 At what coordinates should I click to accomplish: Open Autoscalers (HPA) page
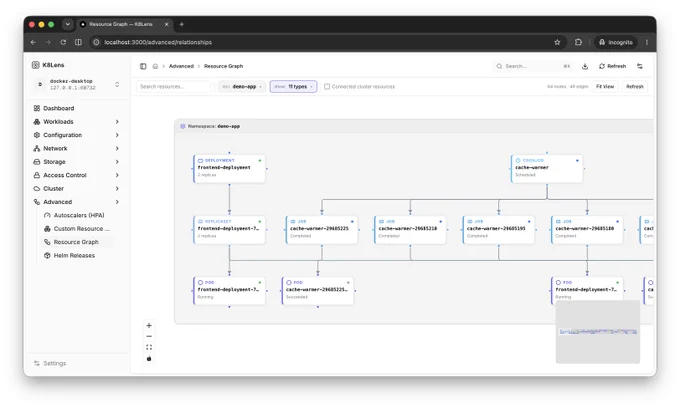[x=78, y=215]
